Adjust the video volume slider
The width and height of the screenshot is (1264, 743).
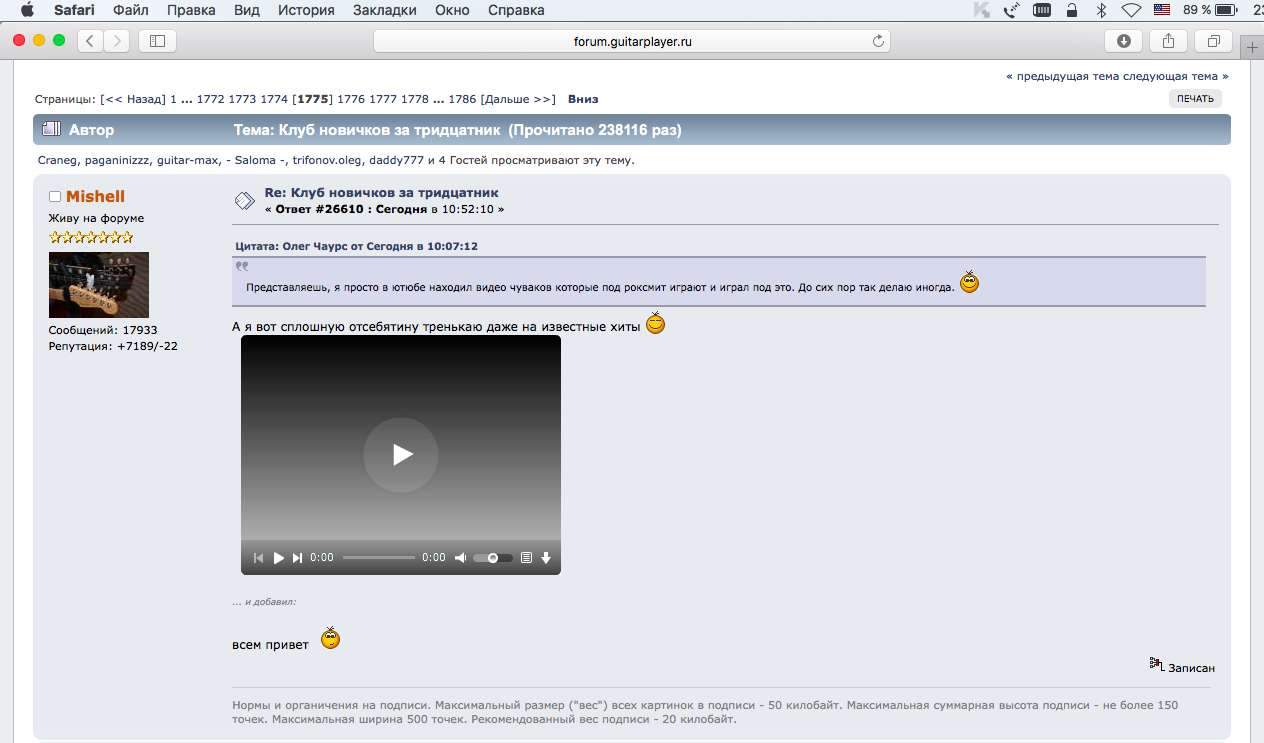[493, 558]
